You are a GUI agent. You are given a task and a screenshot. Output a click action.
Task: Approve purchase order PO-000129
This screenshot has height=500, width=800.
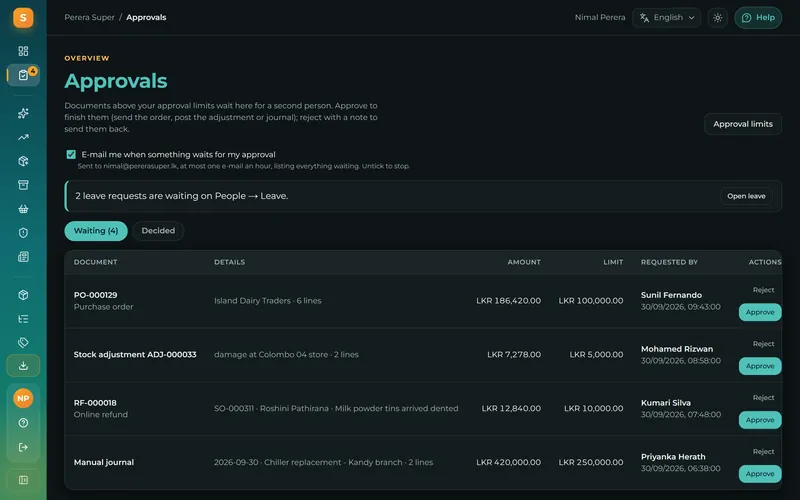click(x=760, y=312)
